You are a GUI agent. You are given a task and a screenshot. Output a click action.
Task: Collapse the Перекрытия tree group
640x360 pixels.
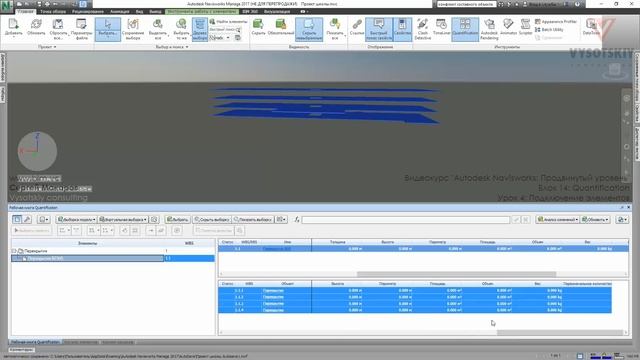coord(14,251)
